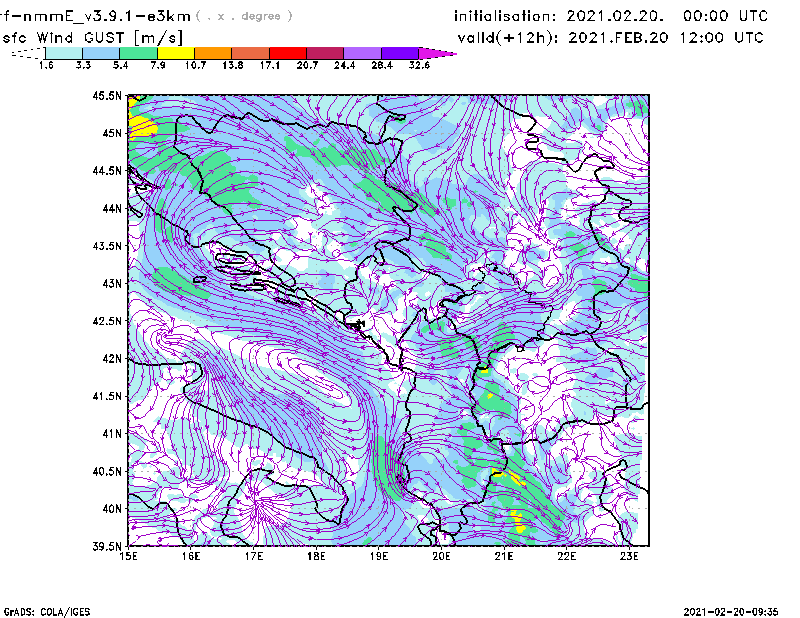800x618 pixels.
Task: Click the model name 'nmmE_v3.9.1-e3km' text
Action: (107, 16)
